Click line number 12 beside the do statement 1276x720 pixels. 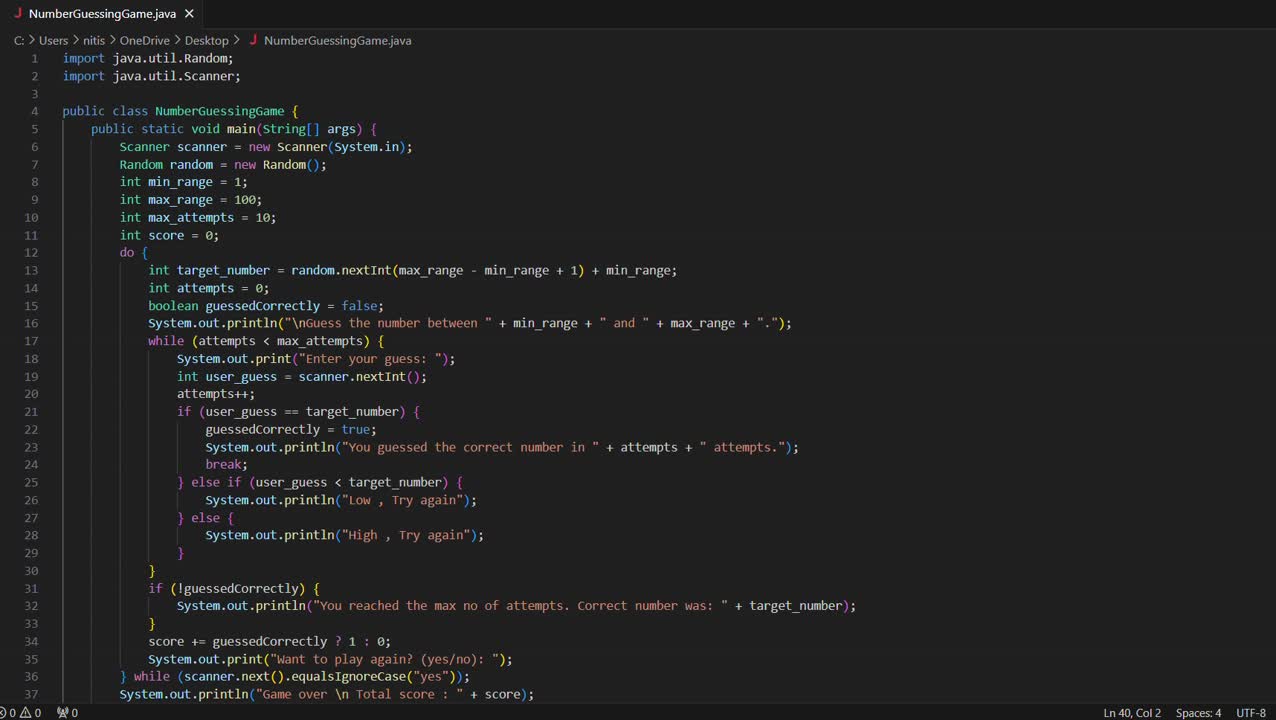31,253
